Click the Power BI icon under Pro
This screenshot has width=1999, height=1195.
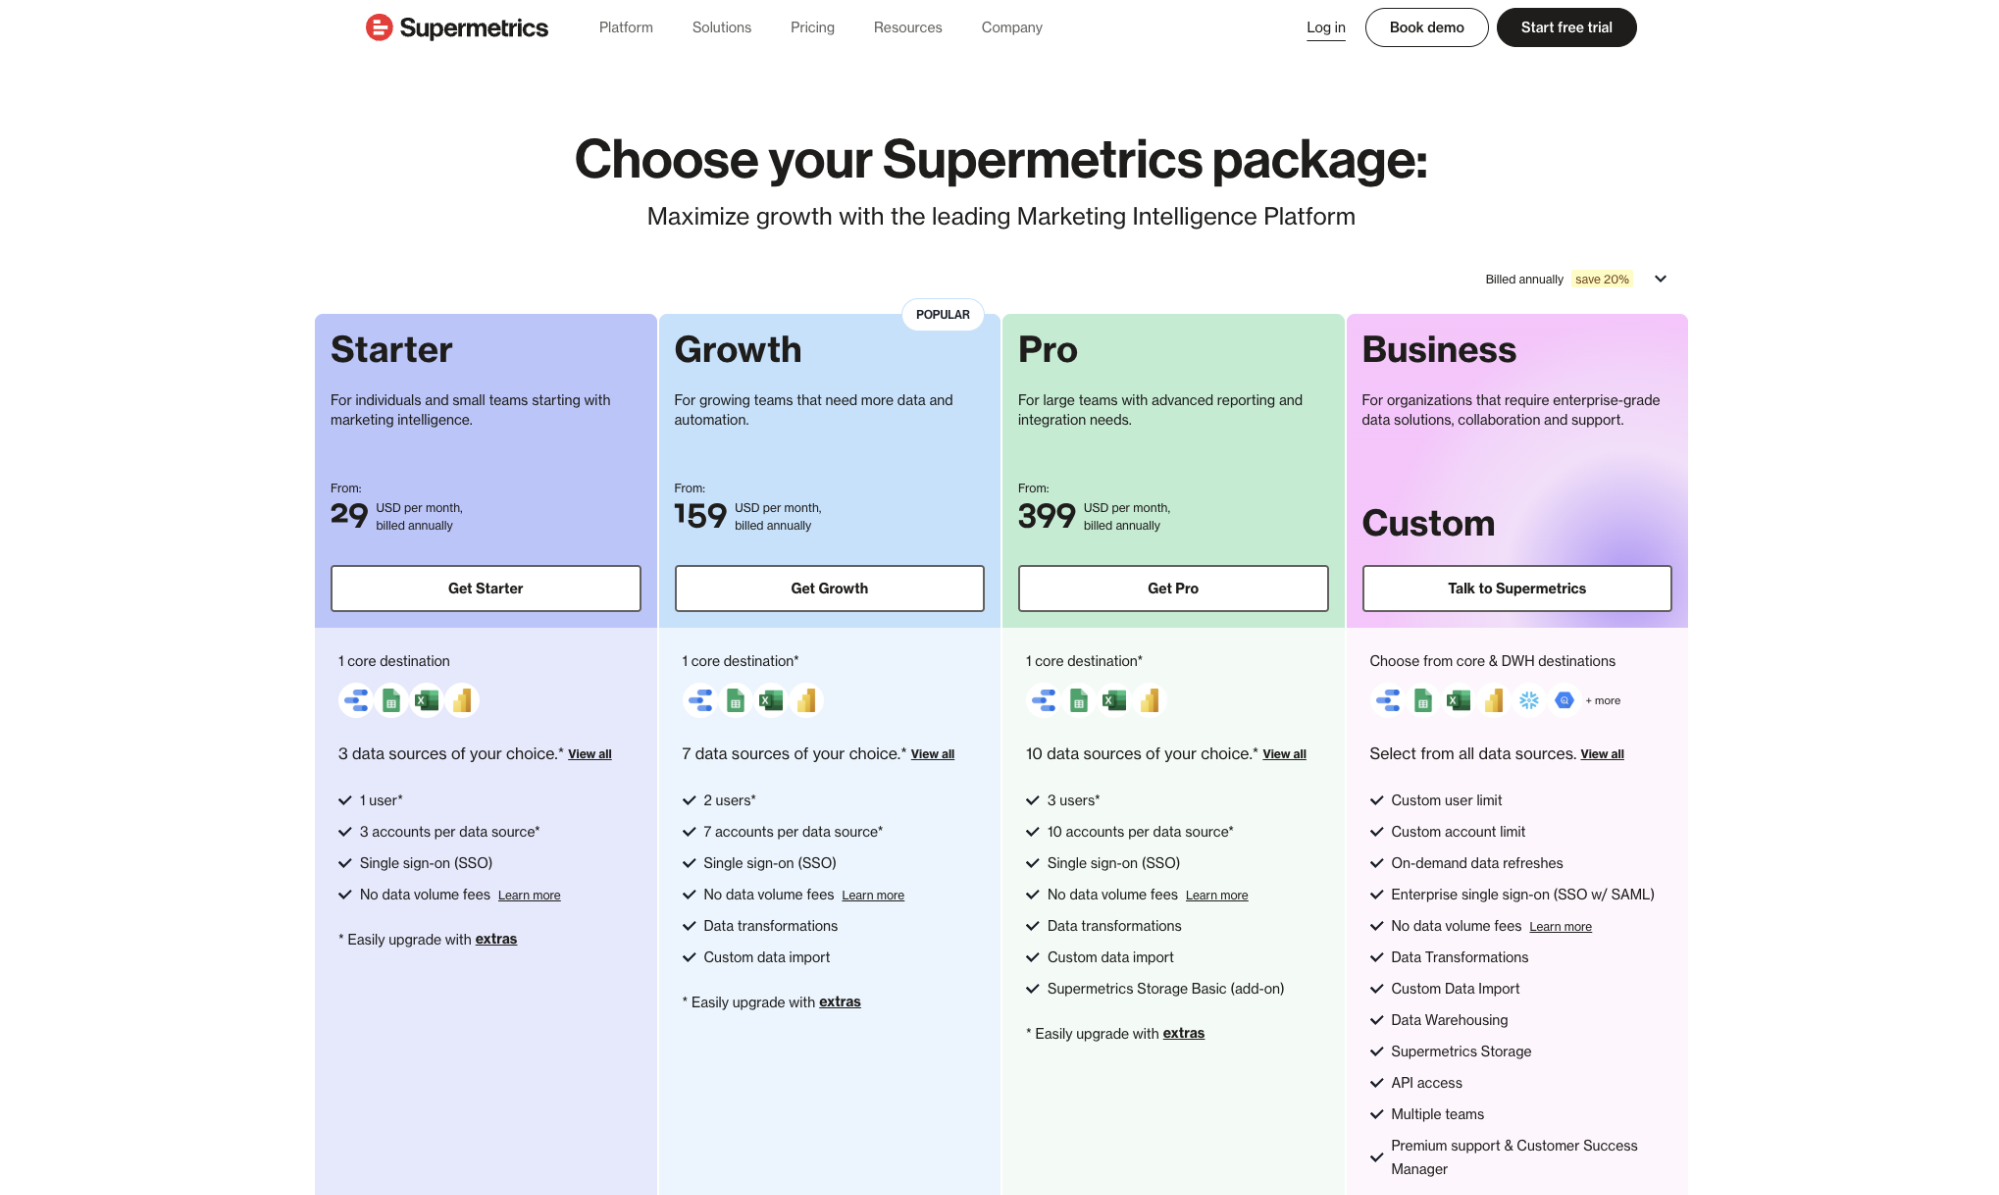1148,700
